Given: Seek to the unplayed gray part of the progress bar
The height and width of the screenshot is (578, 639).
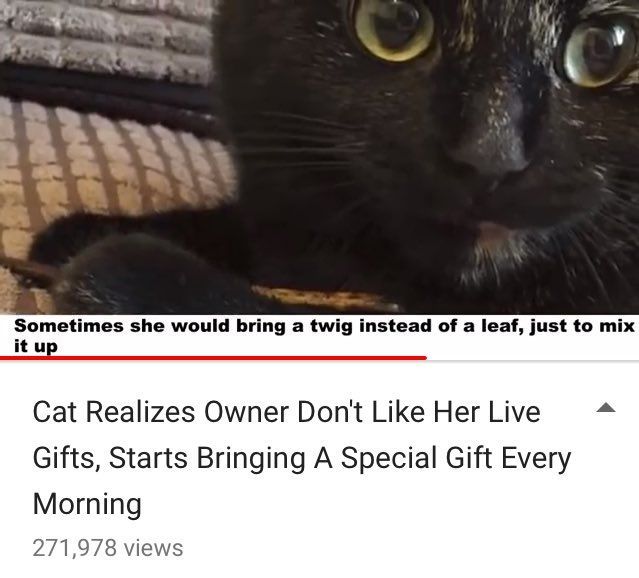Looking at the screenshot, I should [x=533, y=360].
